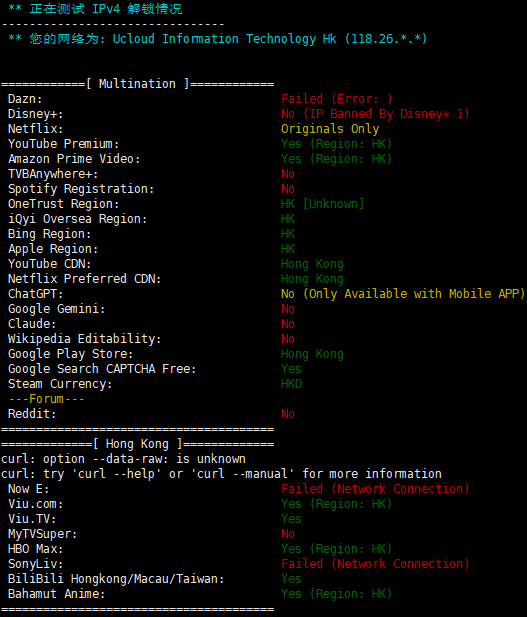Click the Forum divider text

pos(46,399)
